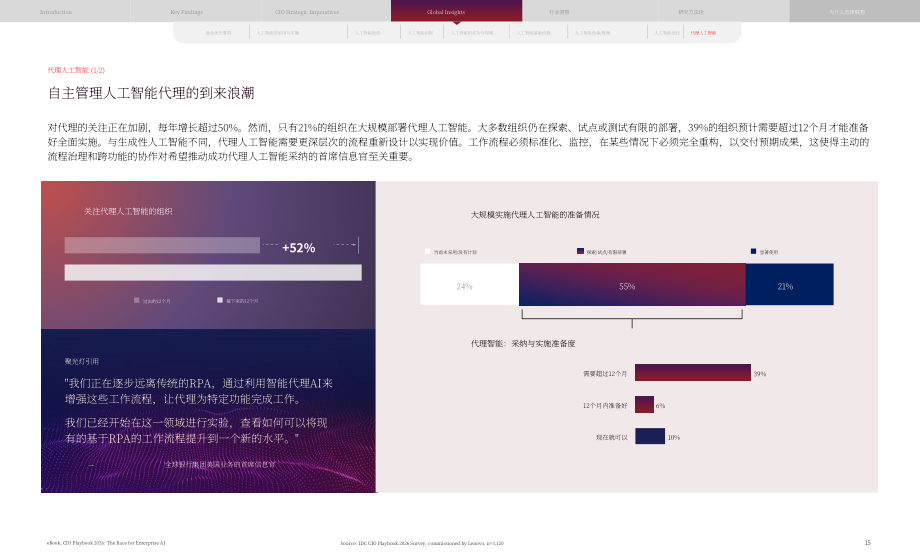
Task: Click the navy legend swatch above the 21% segment
Action: [x=753, y=251]
